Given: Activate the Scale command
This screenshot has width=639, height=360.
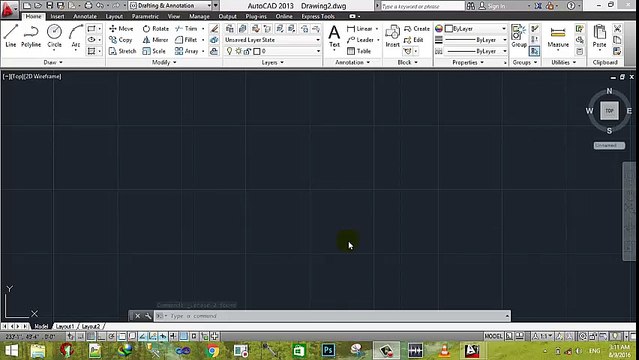Looking at the screenshot, I should click(154, 51).
